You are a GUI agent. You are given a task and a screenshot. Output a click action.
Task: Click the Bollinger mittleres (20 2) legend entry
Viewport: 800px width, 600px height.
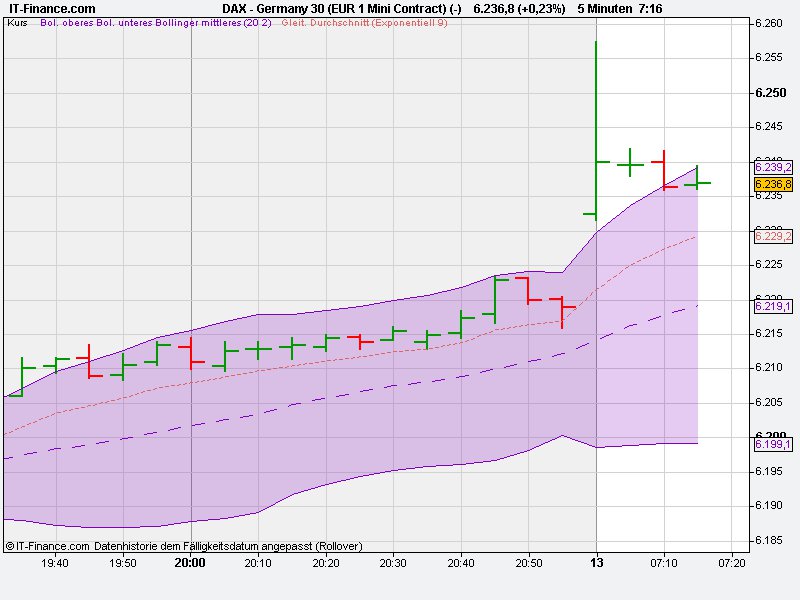point(210,30)
